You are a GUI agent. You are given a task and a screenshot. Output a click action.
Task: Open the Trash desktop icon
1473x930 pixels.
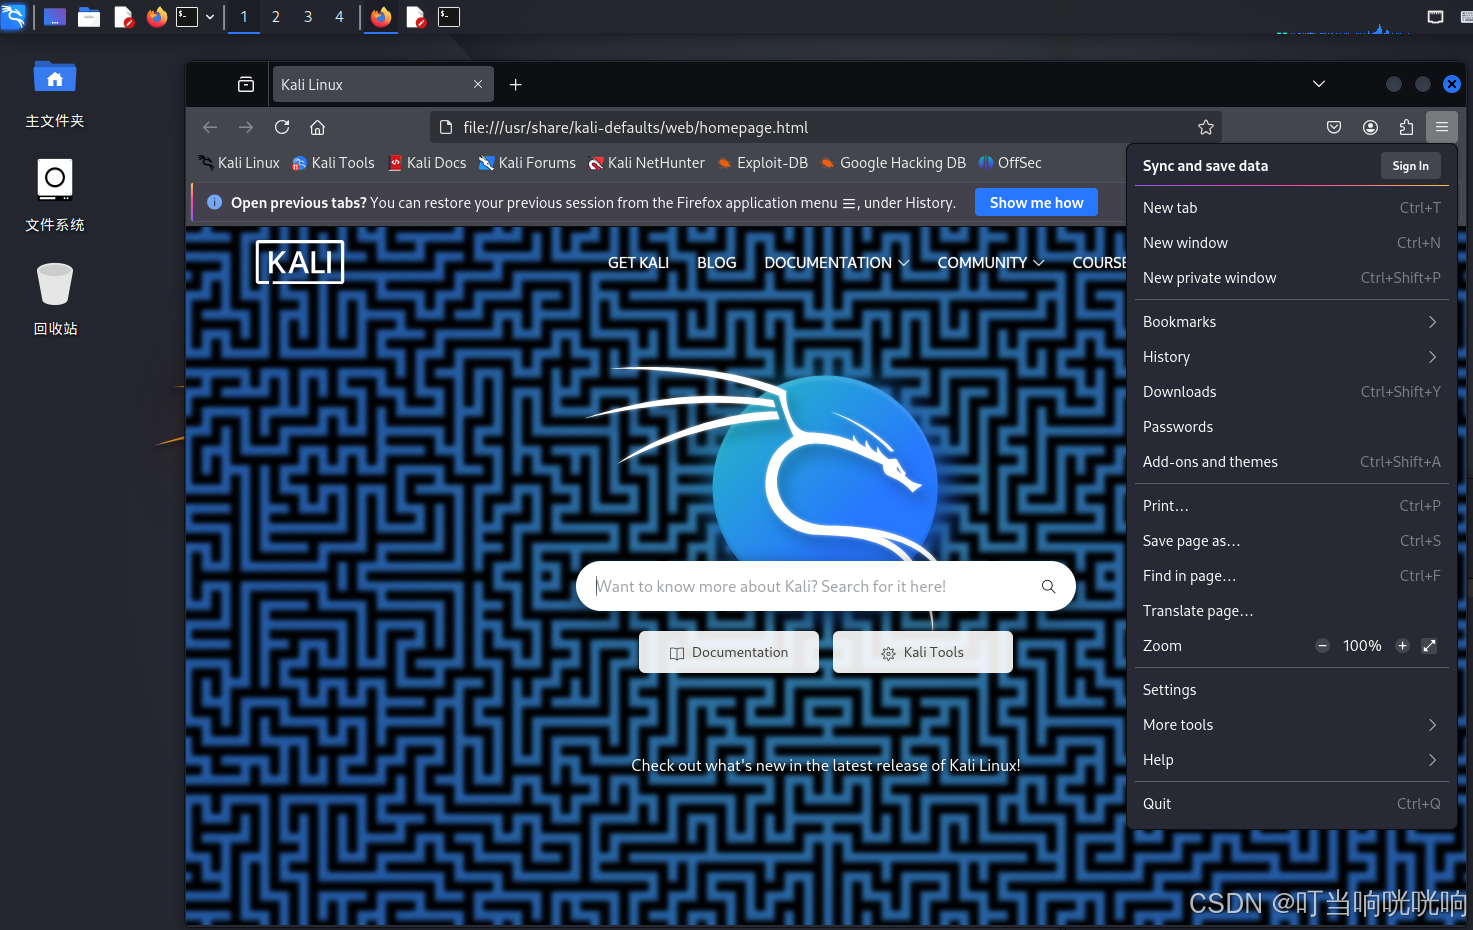55,299
